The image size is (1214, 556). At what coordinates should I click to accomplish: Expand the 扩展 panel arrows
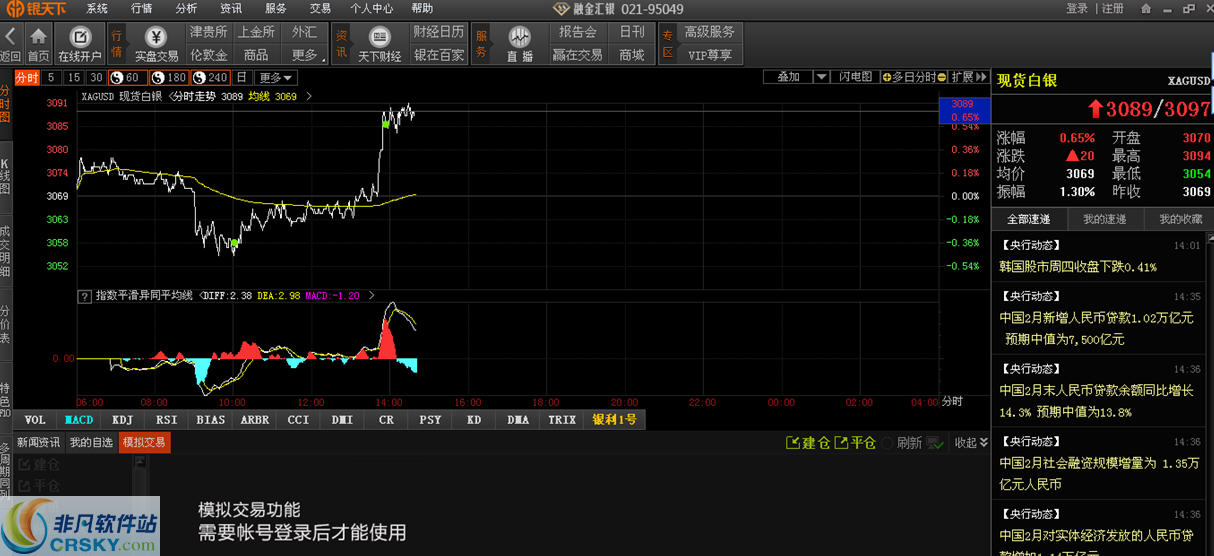click(x=981, y=77)
